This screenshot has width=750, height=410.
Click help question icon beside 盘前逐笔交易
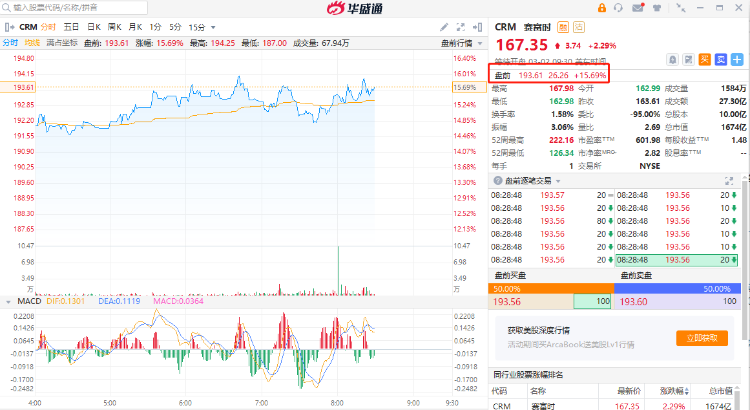tap(497, 181)
